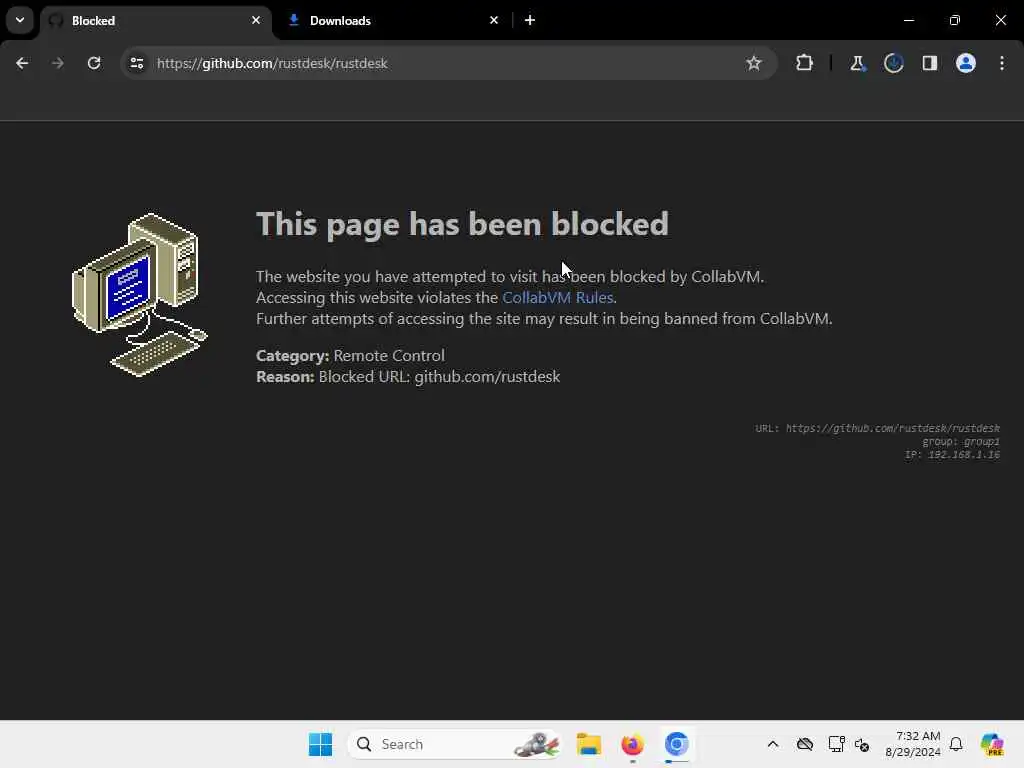Close the Blocked tab
This screenshot has height=768, width=1024.
(256, 20)
